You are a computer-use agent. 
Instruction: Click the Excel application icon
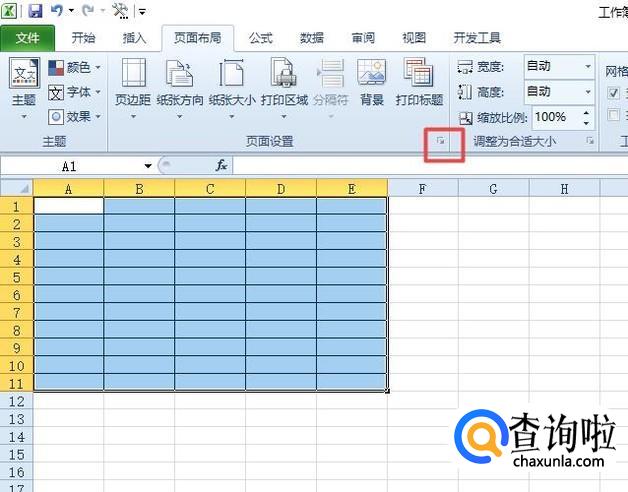point(8,10)
